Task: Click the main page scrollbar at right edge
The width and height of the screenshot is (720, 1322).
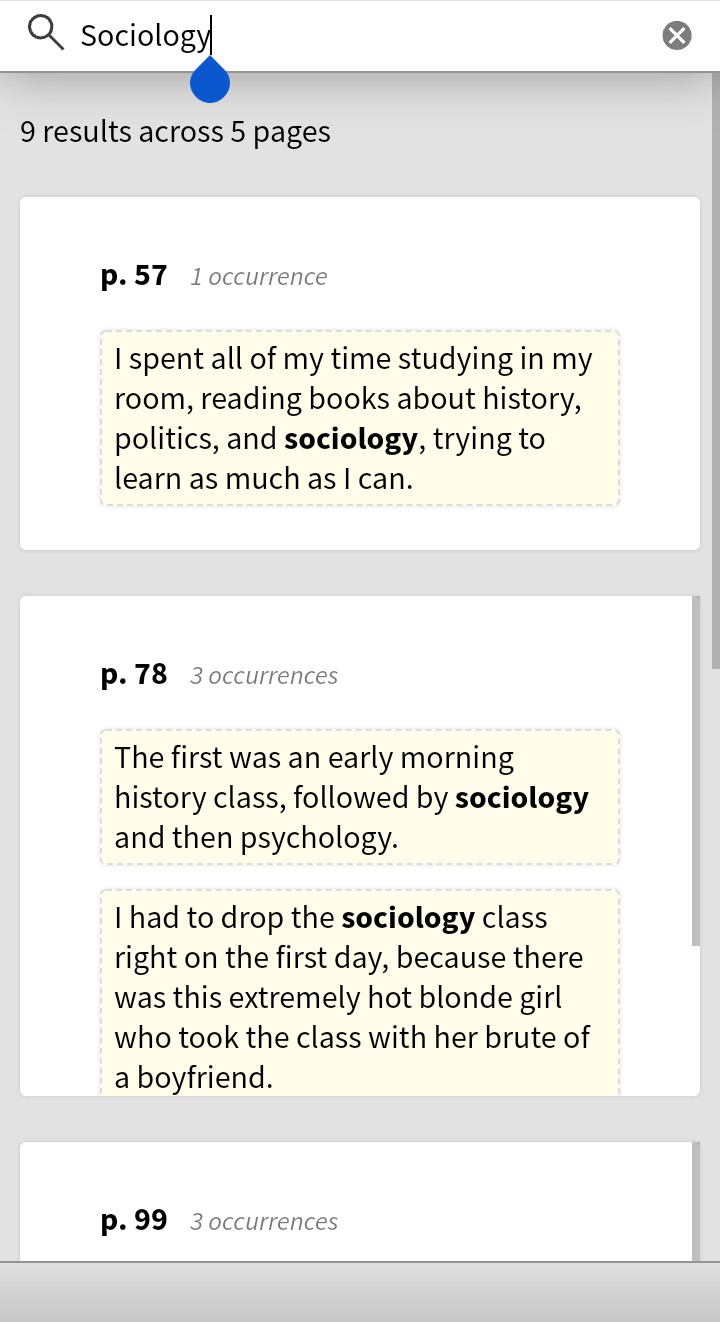Action: (715, 370)
